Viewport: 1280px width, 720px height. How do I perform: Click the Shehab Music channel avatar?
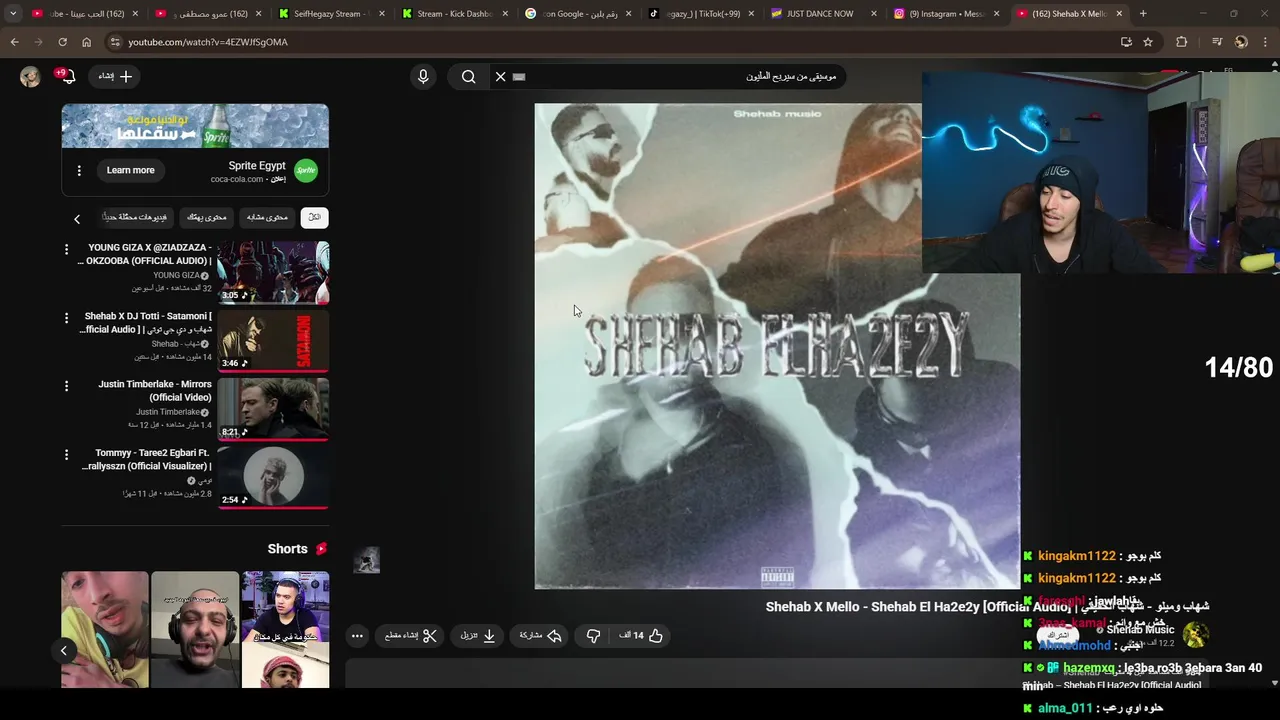pyautogui.click(x=1196, y=633)
